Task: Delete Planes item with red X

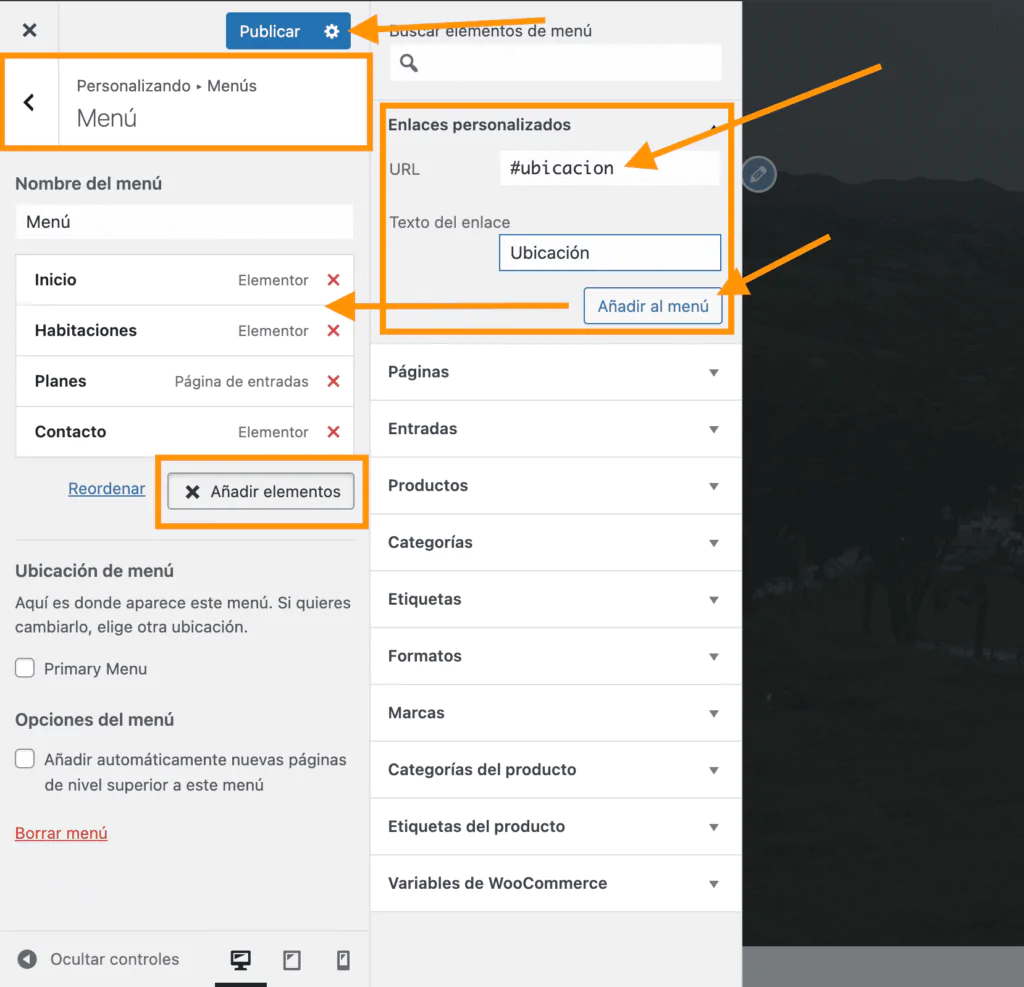Action: click(x=333, y=381)
